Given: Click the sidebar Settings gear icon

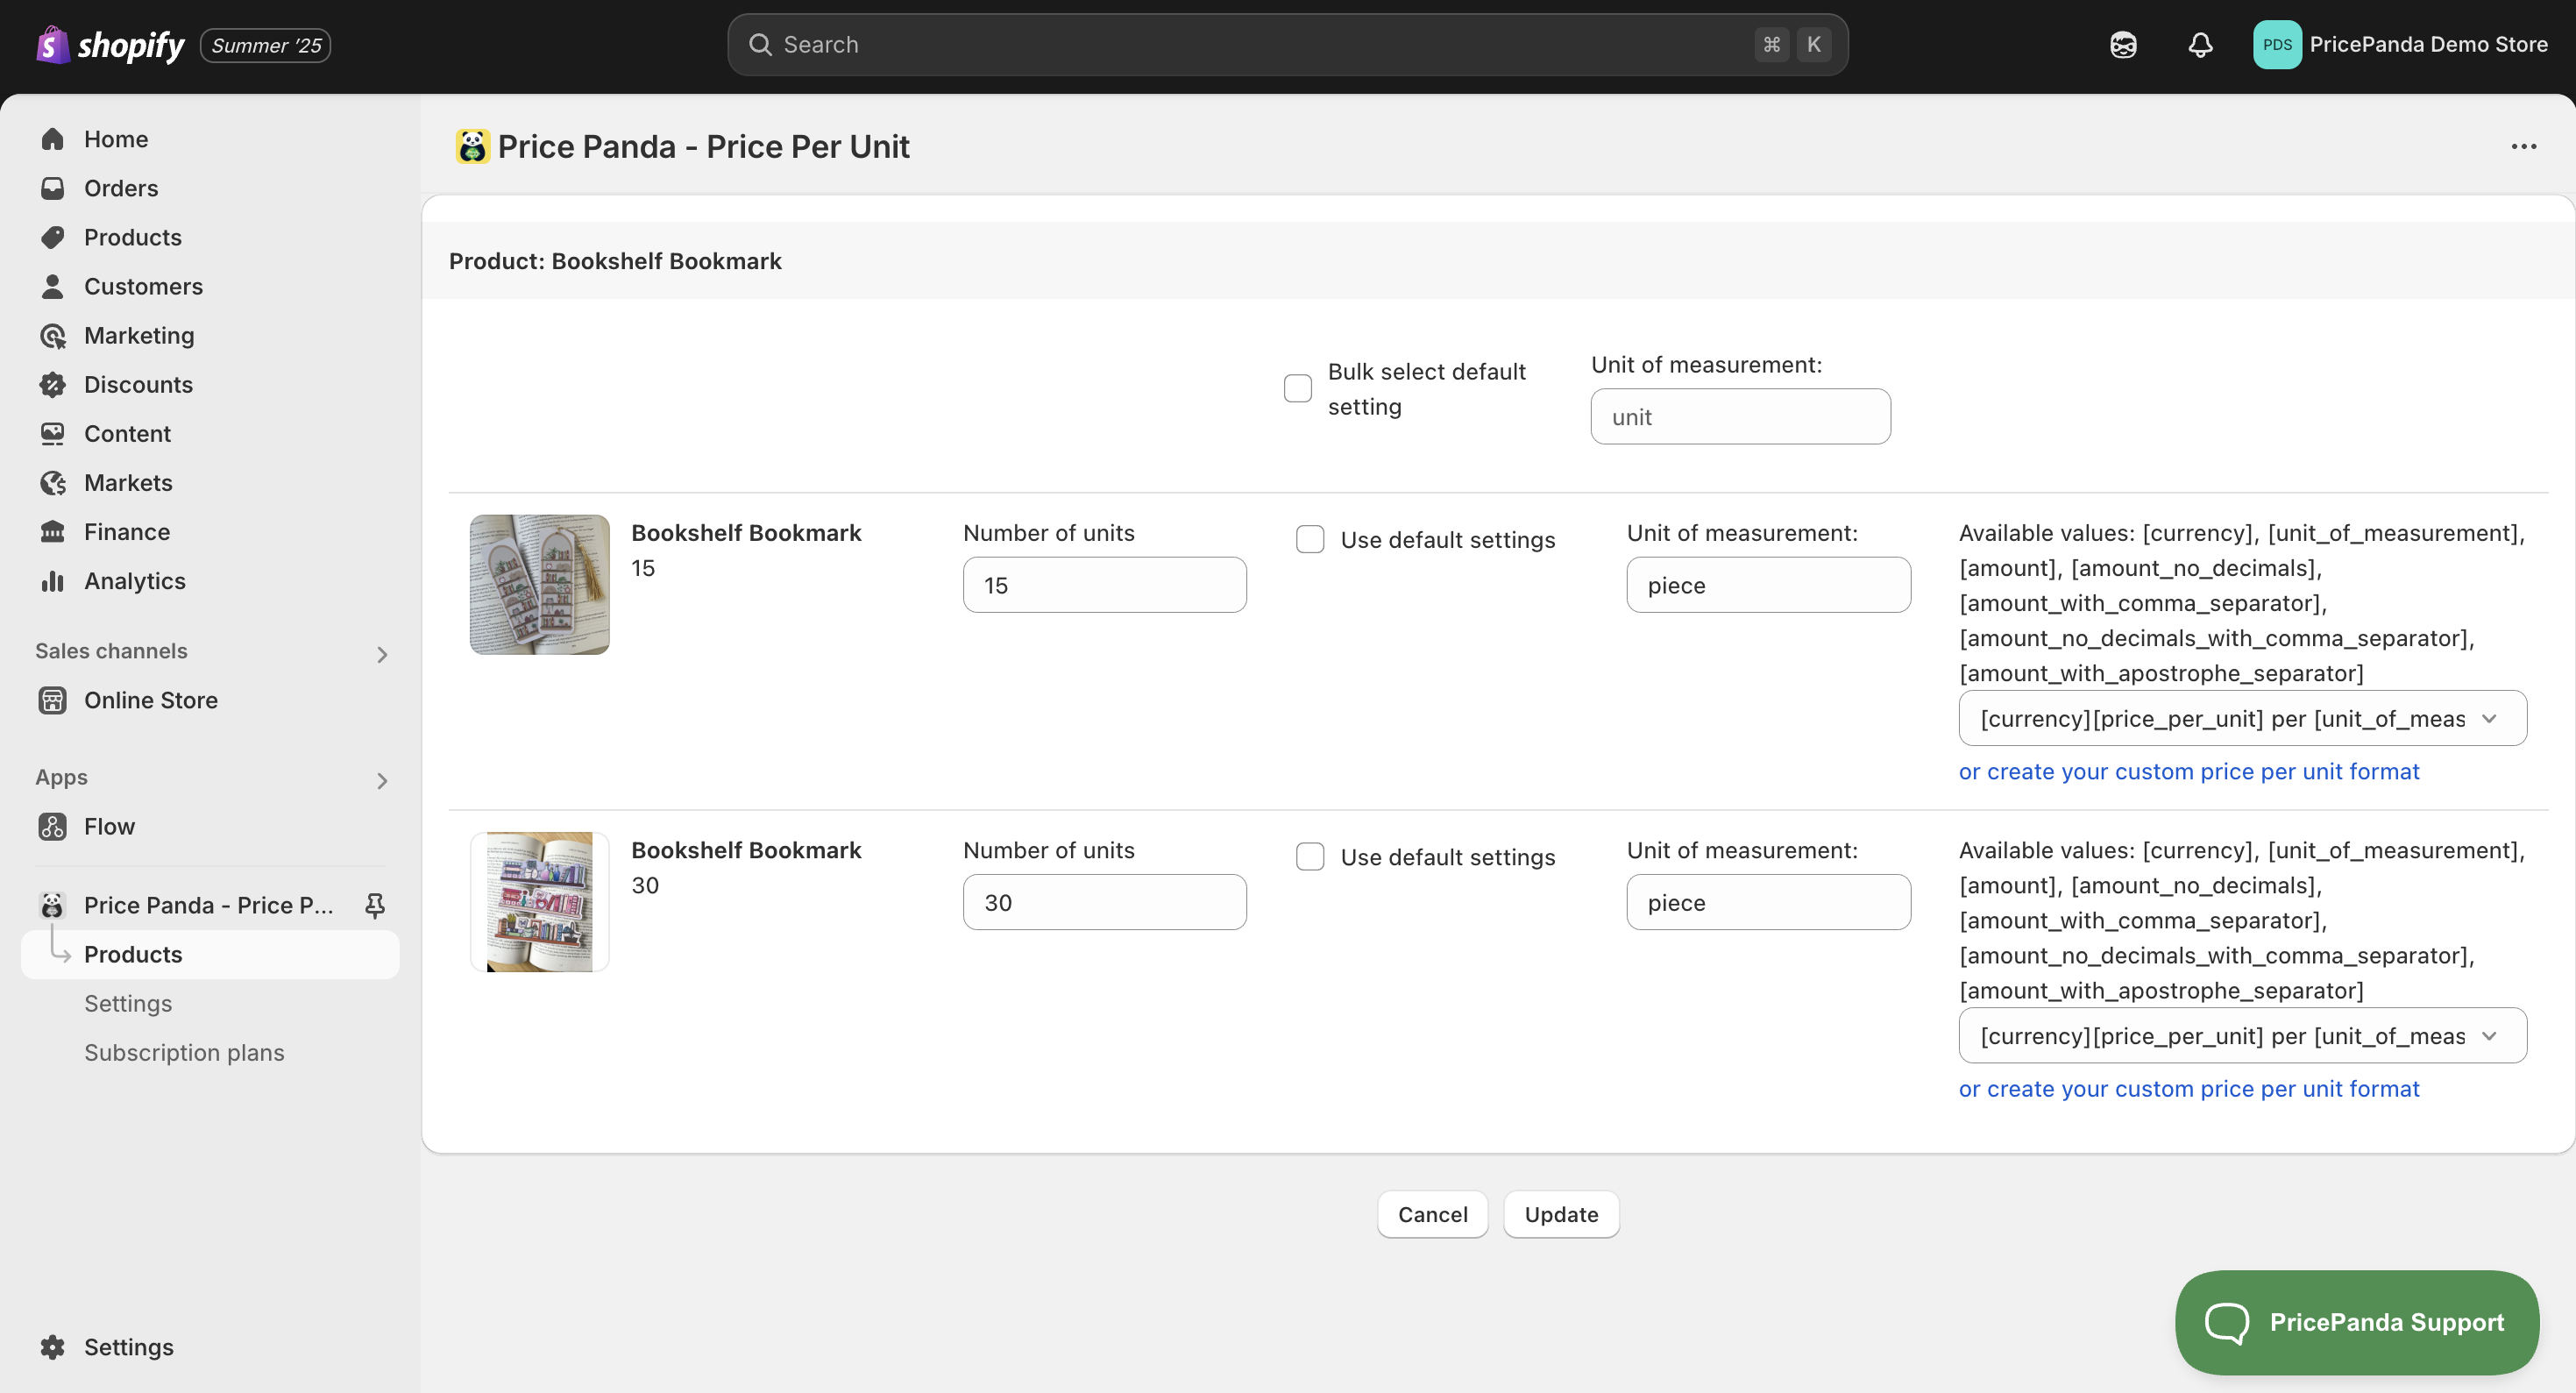Looking at the screenshot, I should [x=53, y=1346].
